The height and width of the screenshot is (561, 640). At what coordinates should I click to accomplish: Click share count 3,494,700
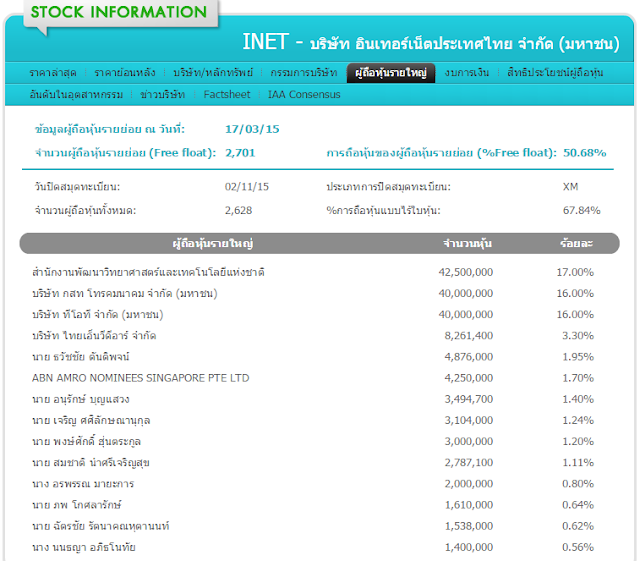(469, 399)
